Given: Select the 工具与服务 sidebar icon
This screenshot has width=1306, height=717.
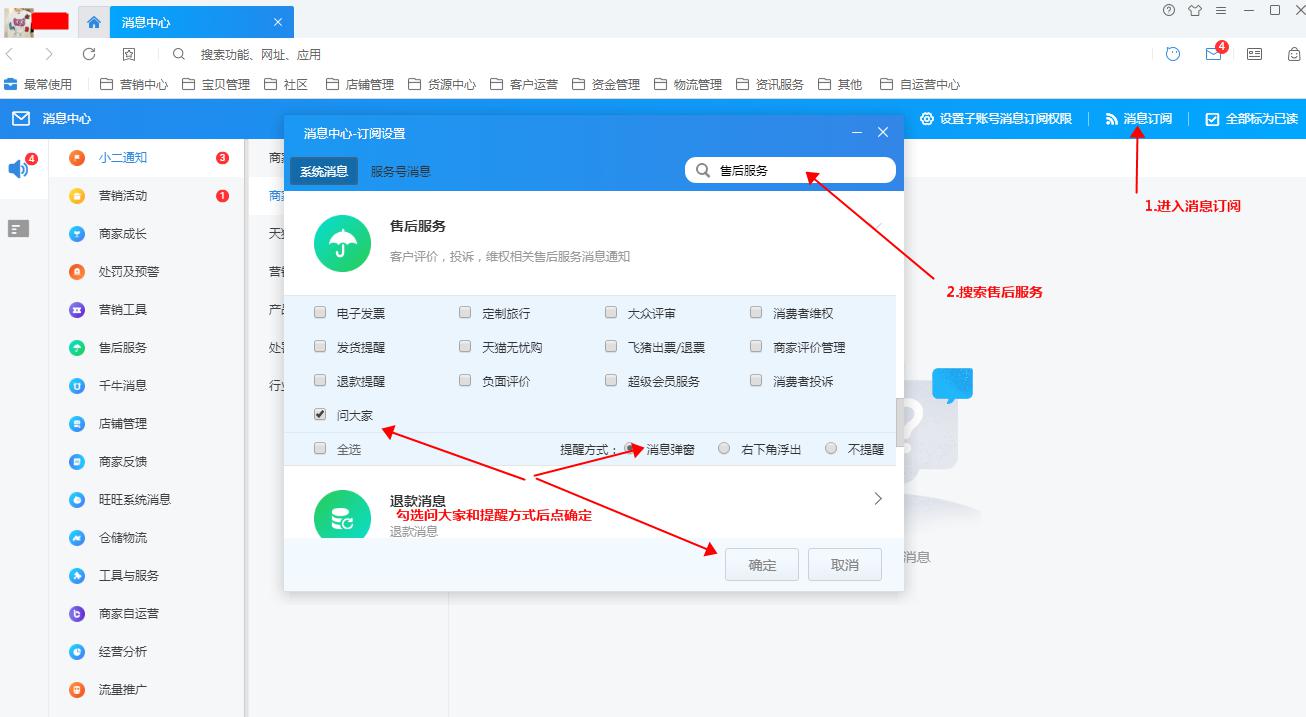Looking at the screenshot, I should click(x=77, y=576).
